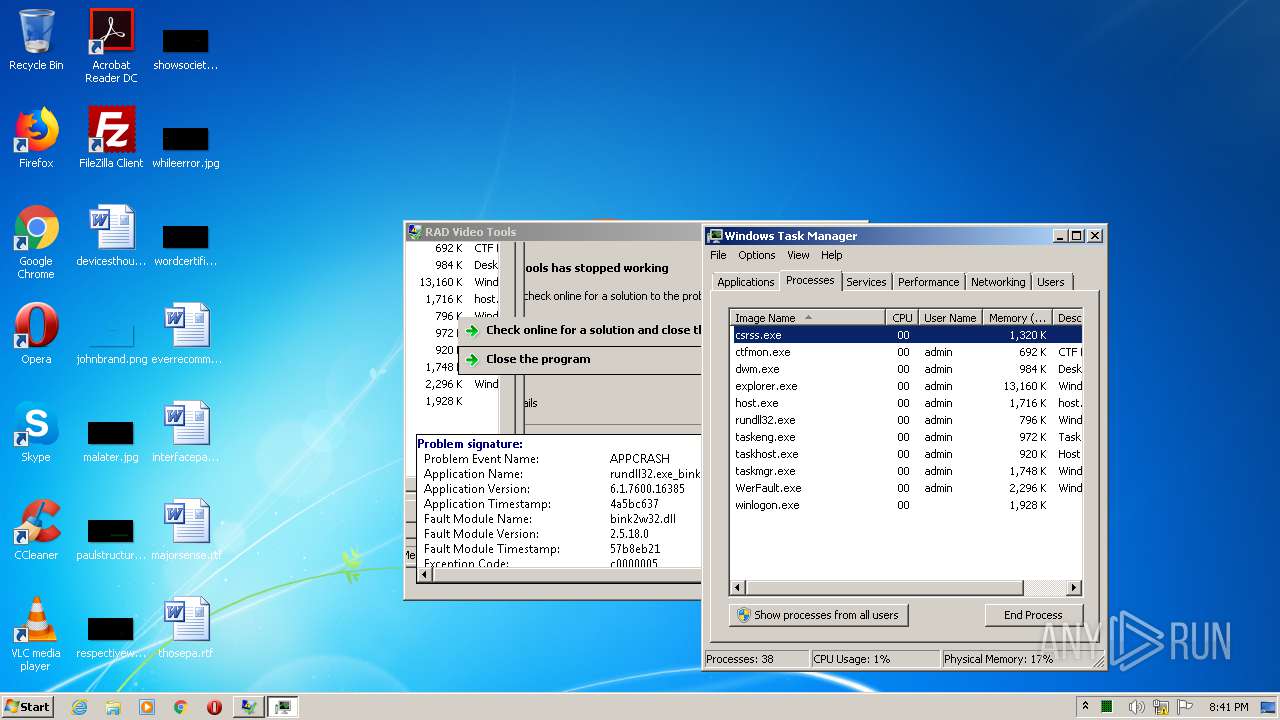Click Opera icon in taskbar
The image size is (1280, 720).
point(214,707)
